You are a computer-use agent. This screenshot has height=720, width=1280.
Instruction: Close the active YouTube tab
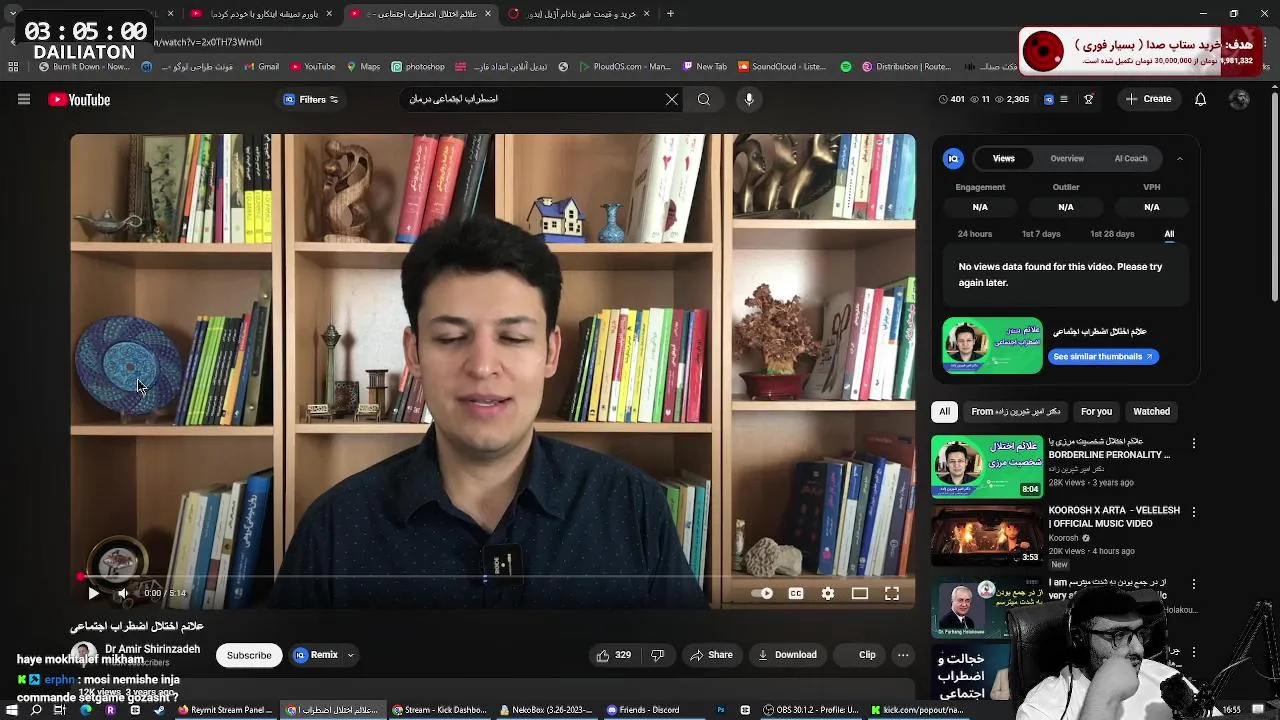pyautogui.click(x=488, y=14)
